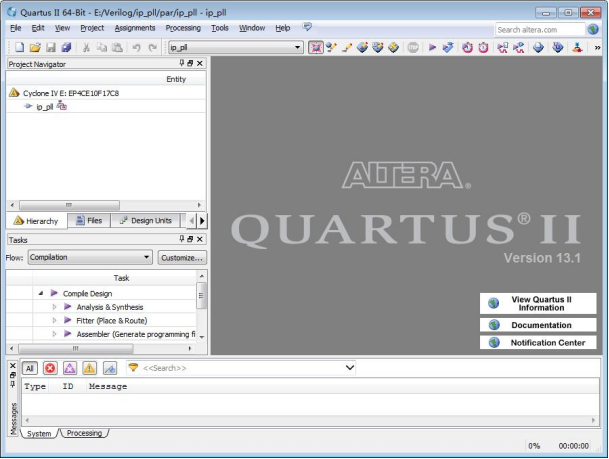Toggle warning messages filter triangle

point(89,368)
